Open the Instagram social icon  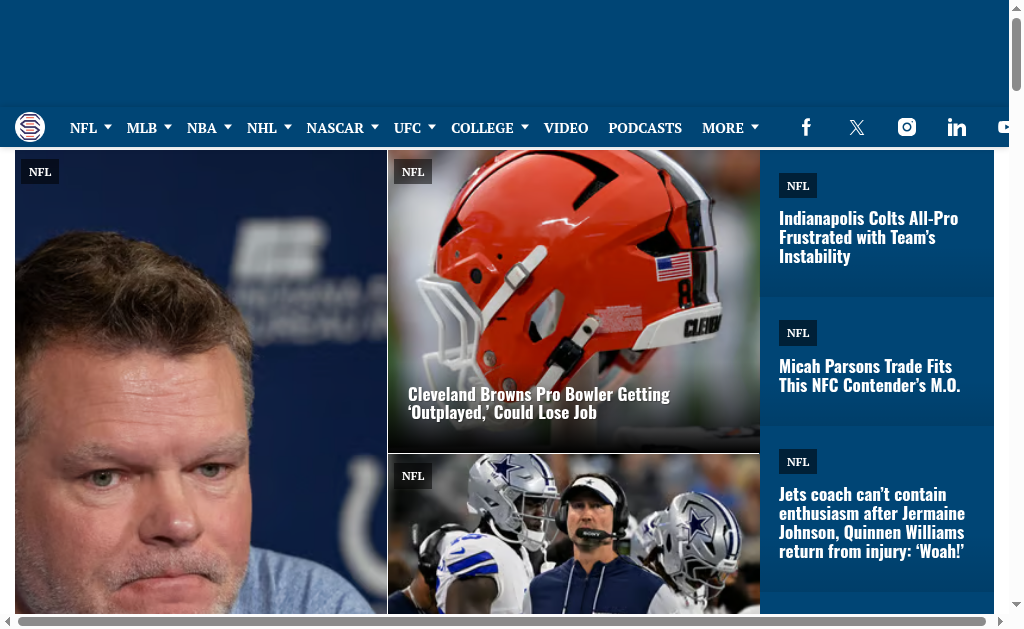point(906,127)
